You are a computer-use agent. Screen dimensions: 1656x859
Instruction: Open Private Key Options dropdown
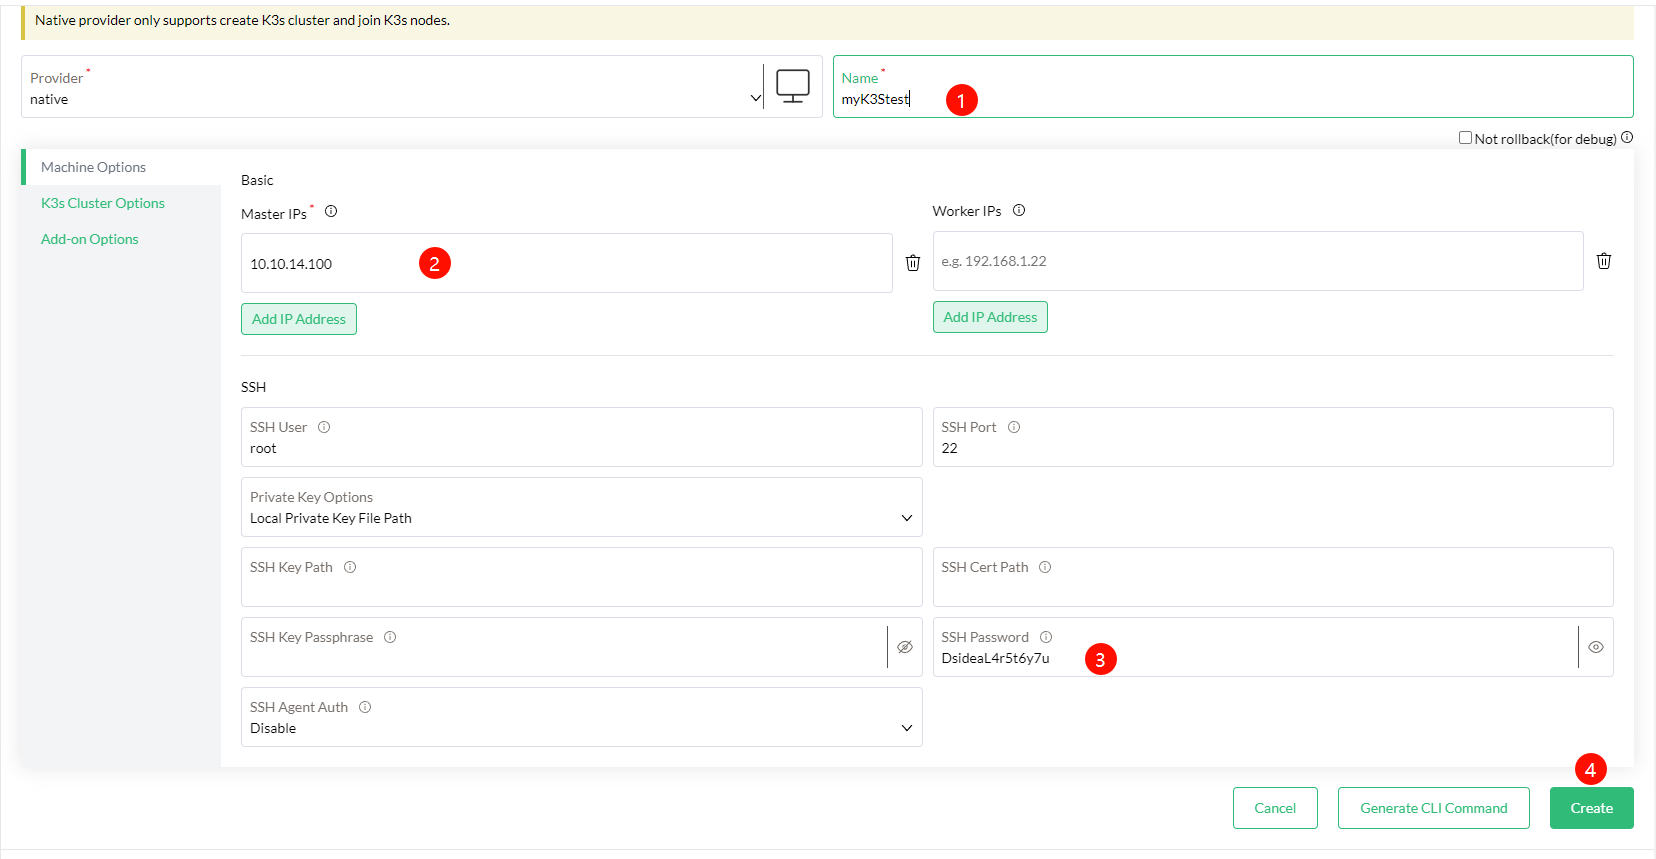pyautogui.click(x=581, y=507)
